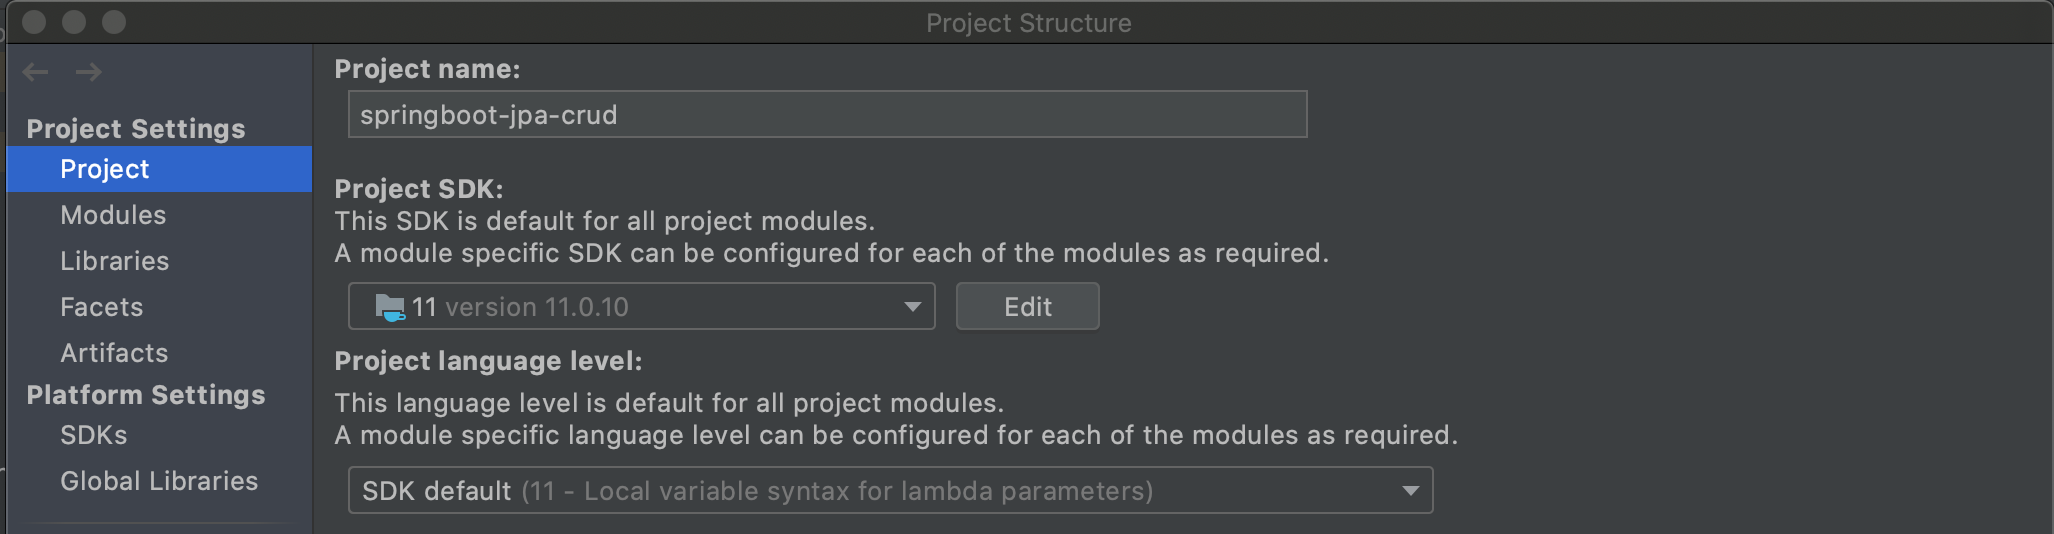Minimize the Project Structure window
Image resolution: width=2054 pixels, height=534 pixels.
click(x=74, y=22)
